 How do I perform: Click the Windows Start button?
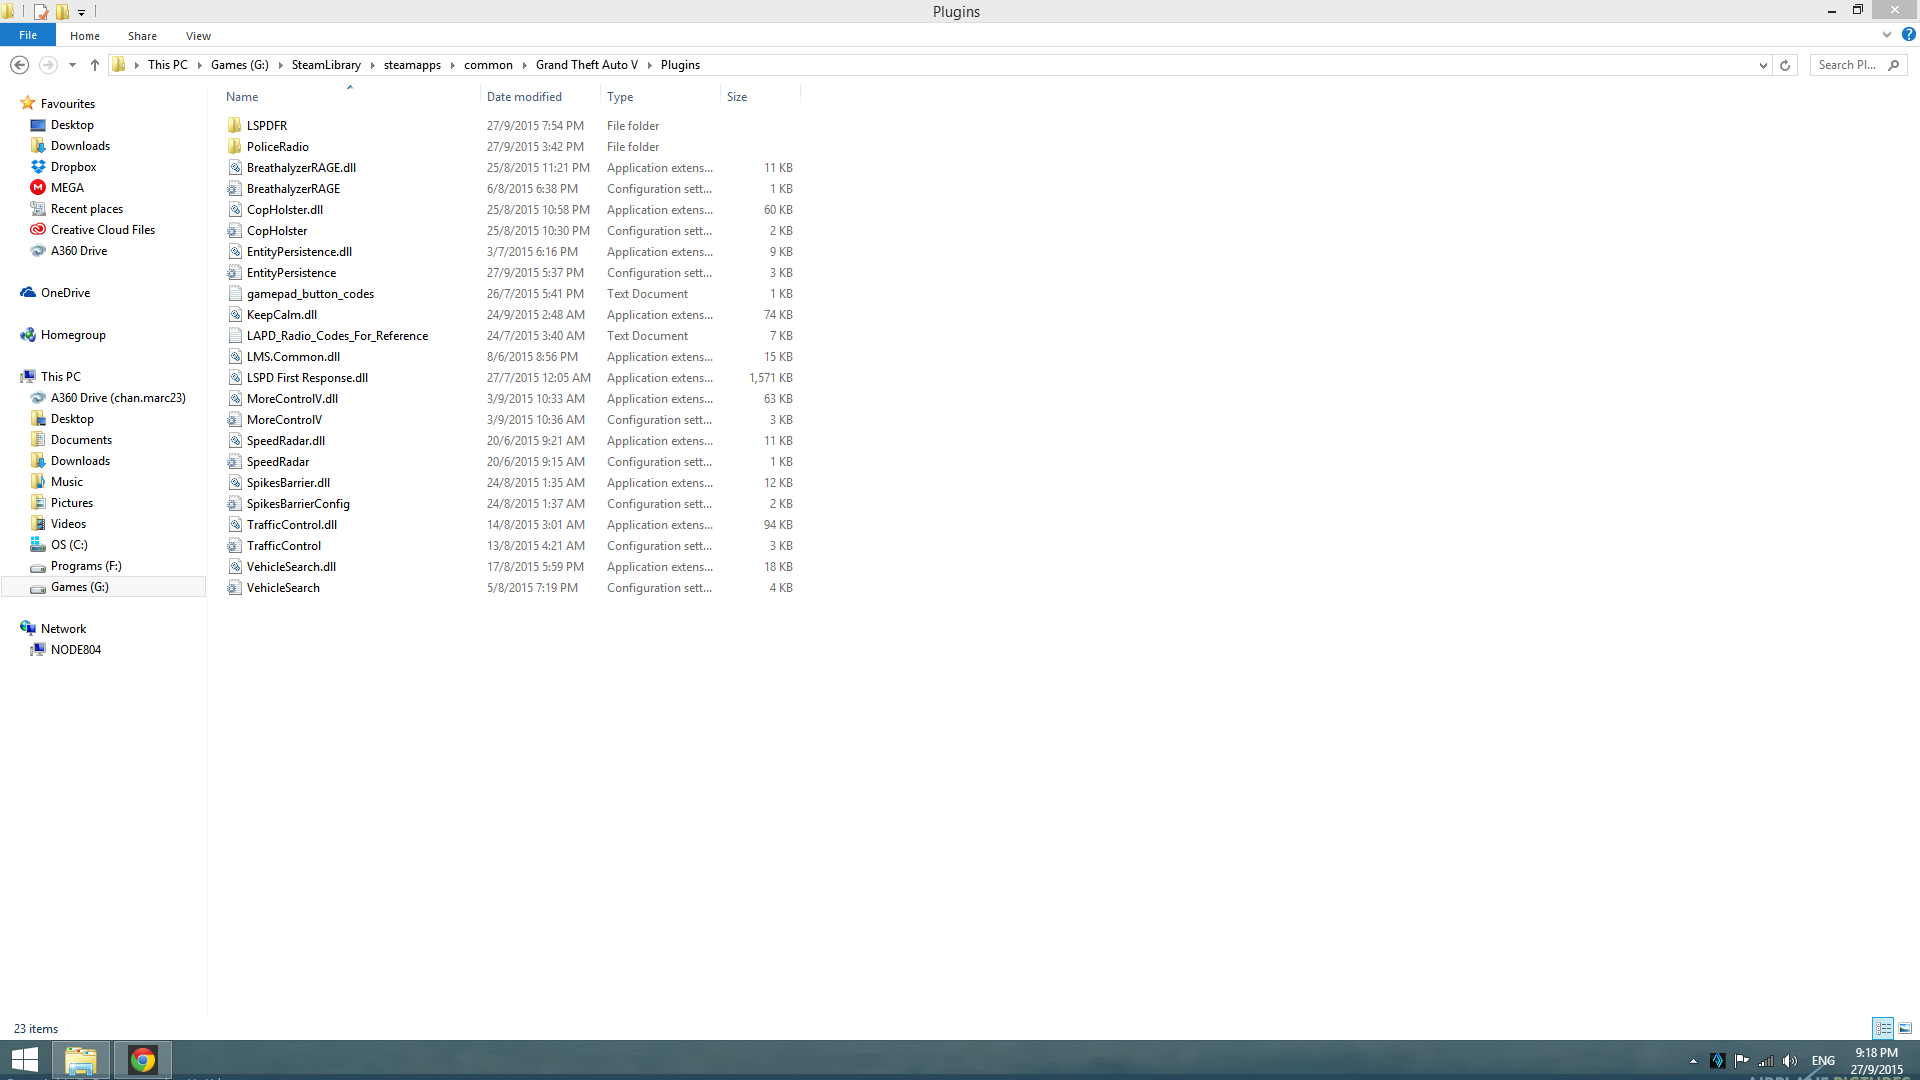[x=24, y=1060]
